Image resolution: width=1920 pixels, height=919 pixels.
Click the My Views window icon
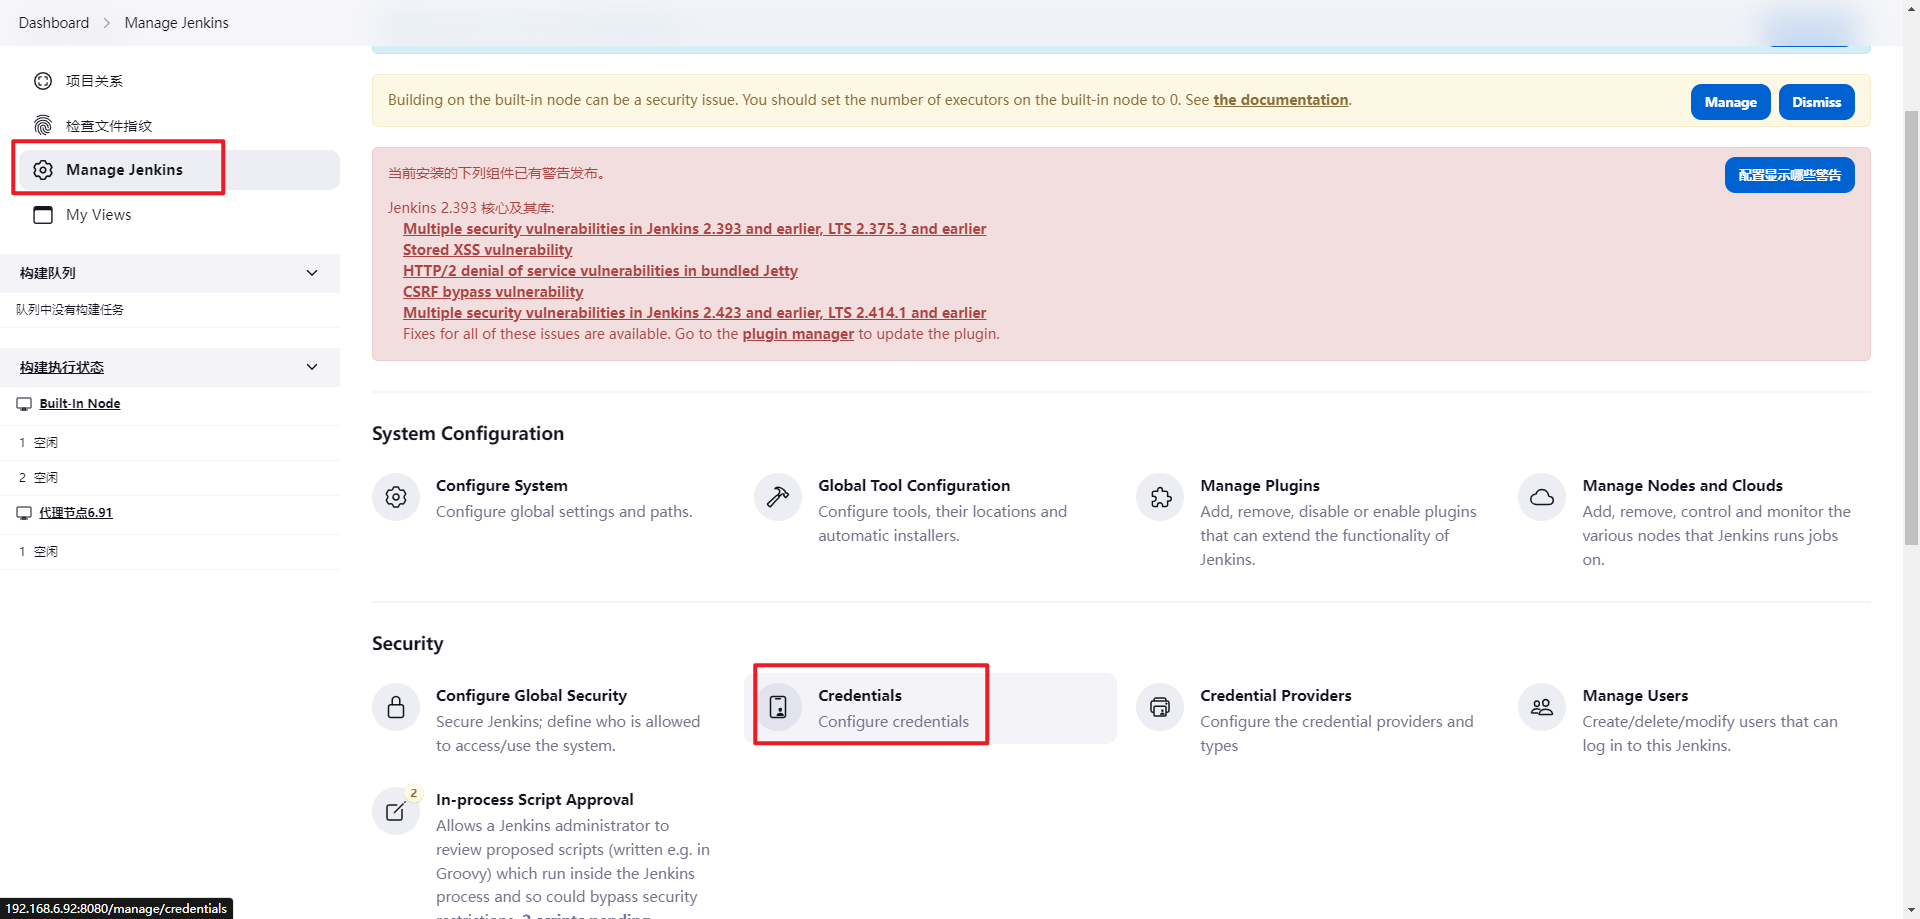click(x=43, y=215)
